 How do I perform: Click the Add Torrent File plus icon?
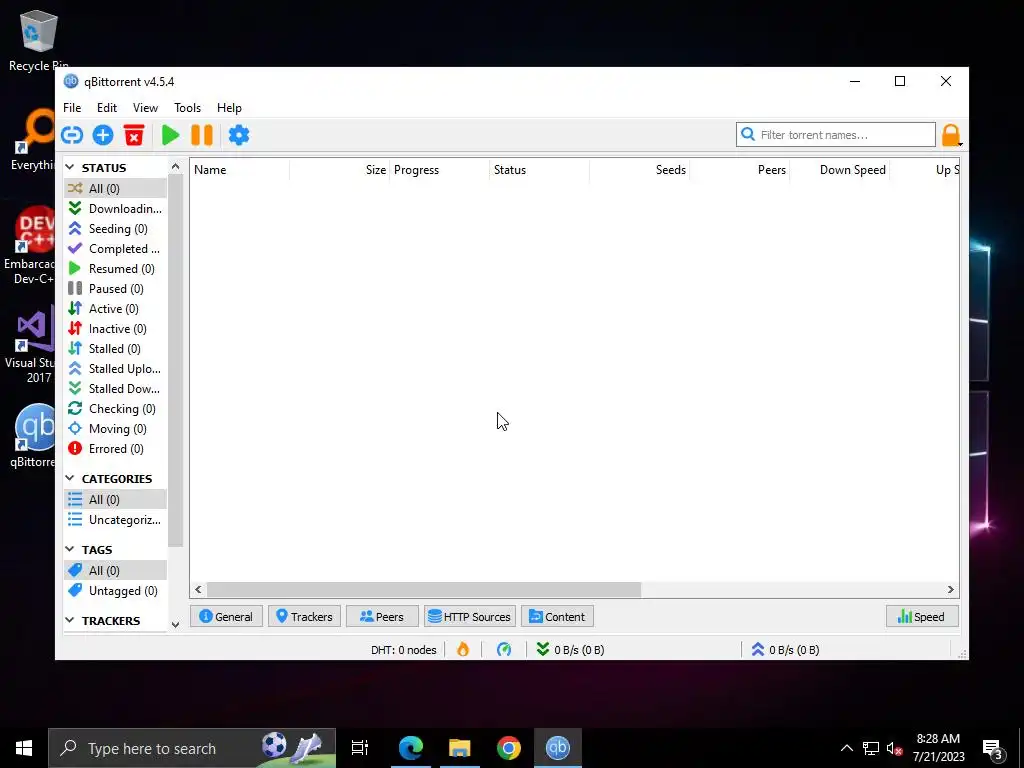[x=103, y=135]
